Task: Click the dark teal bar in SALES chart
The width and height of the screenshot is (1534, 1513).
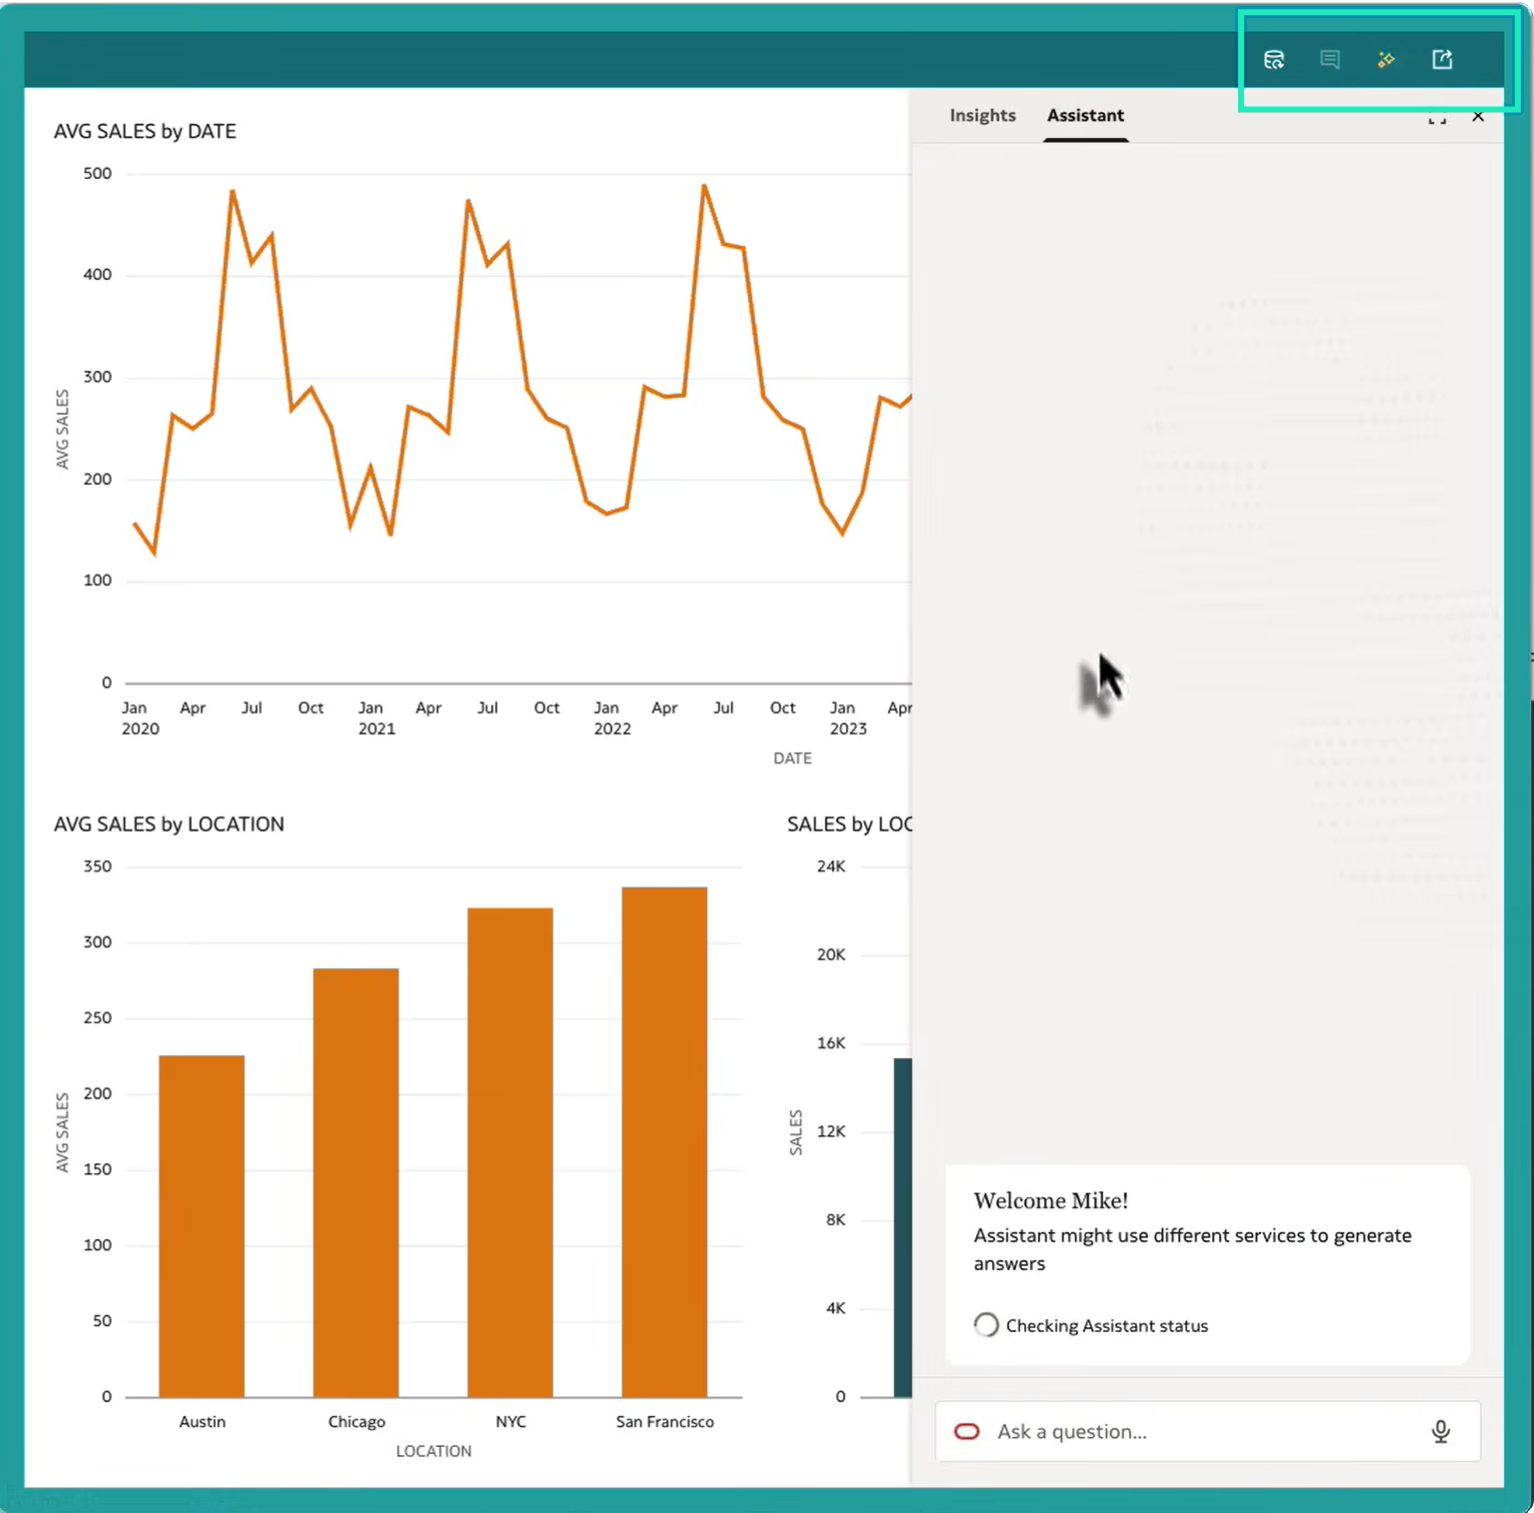Action: (x=902, y=1227)
